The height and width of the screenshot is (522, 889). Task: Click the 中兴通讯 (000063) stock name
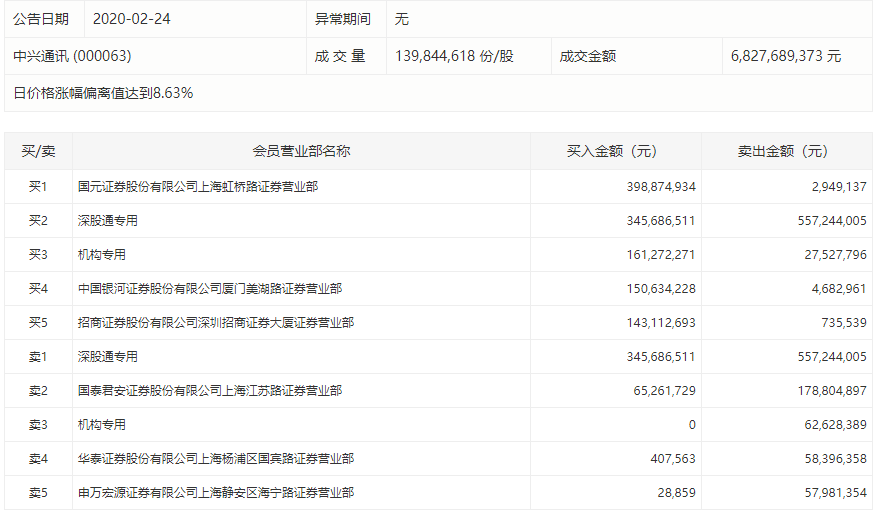coord(73,56)
